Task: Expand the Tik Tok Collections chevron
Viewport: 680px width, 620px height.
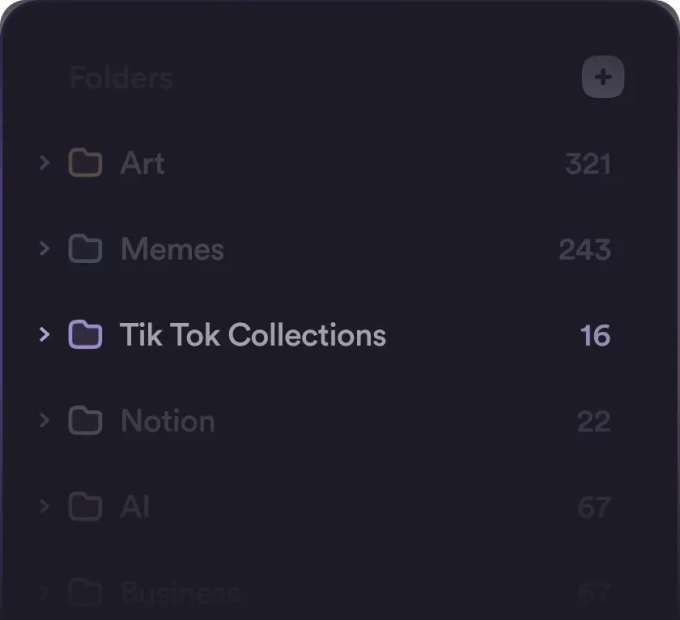Action: click(x=44, y=334)
